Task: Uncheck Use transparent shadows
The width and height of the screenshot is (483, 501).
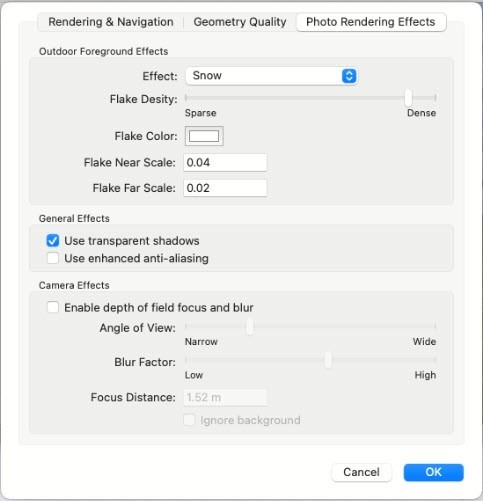Action: click(53, 241)
